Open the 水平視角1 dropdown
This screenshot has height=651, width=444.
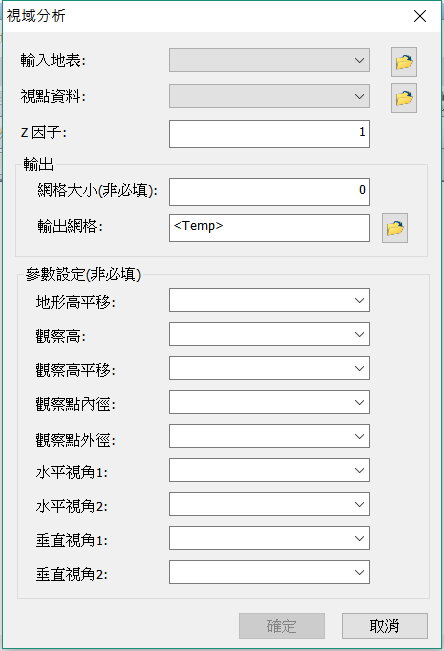point(269,470)
